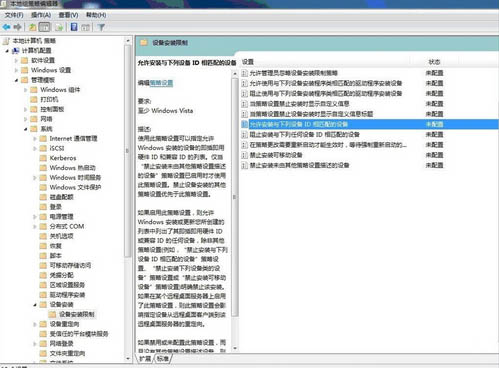Expand the iSCSI folder arrow
Image resolution: width=499 pixels, height=368 pixels.
[35, 148]
